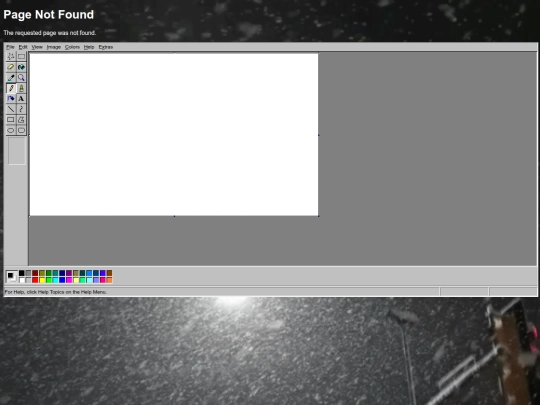Open the Colors menu
Screen dimensions: 540x405
pos(72,47)
